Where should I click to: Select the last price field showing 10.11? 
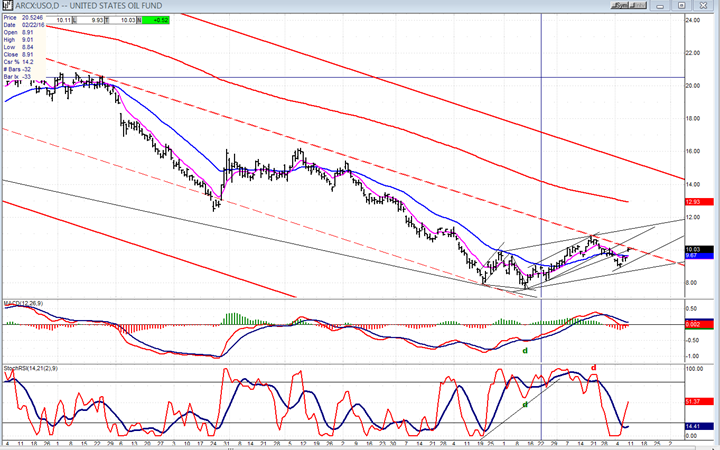pyautogui.click(x=60, y=18)
